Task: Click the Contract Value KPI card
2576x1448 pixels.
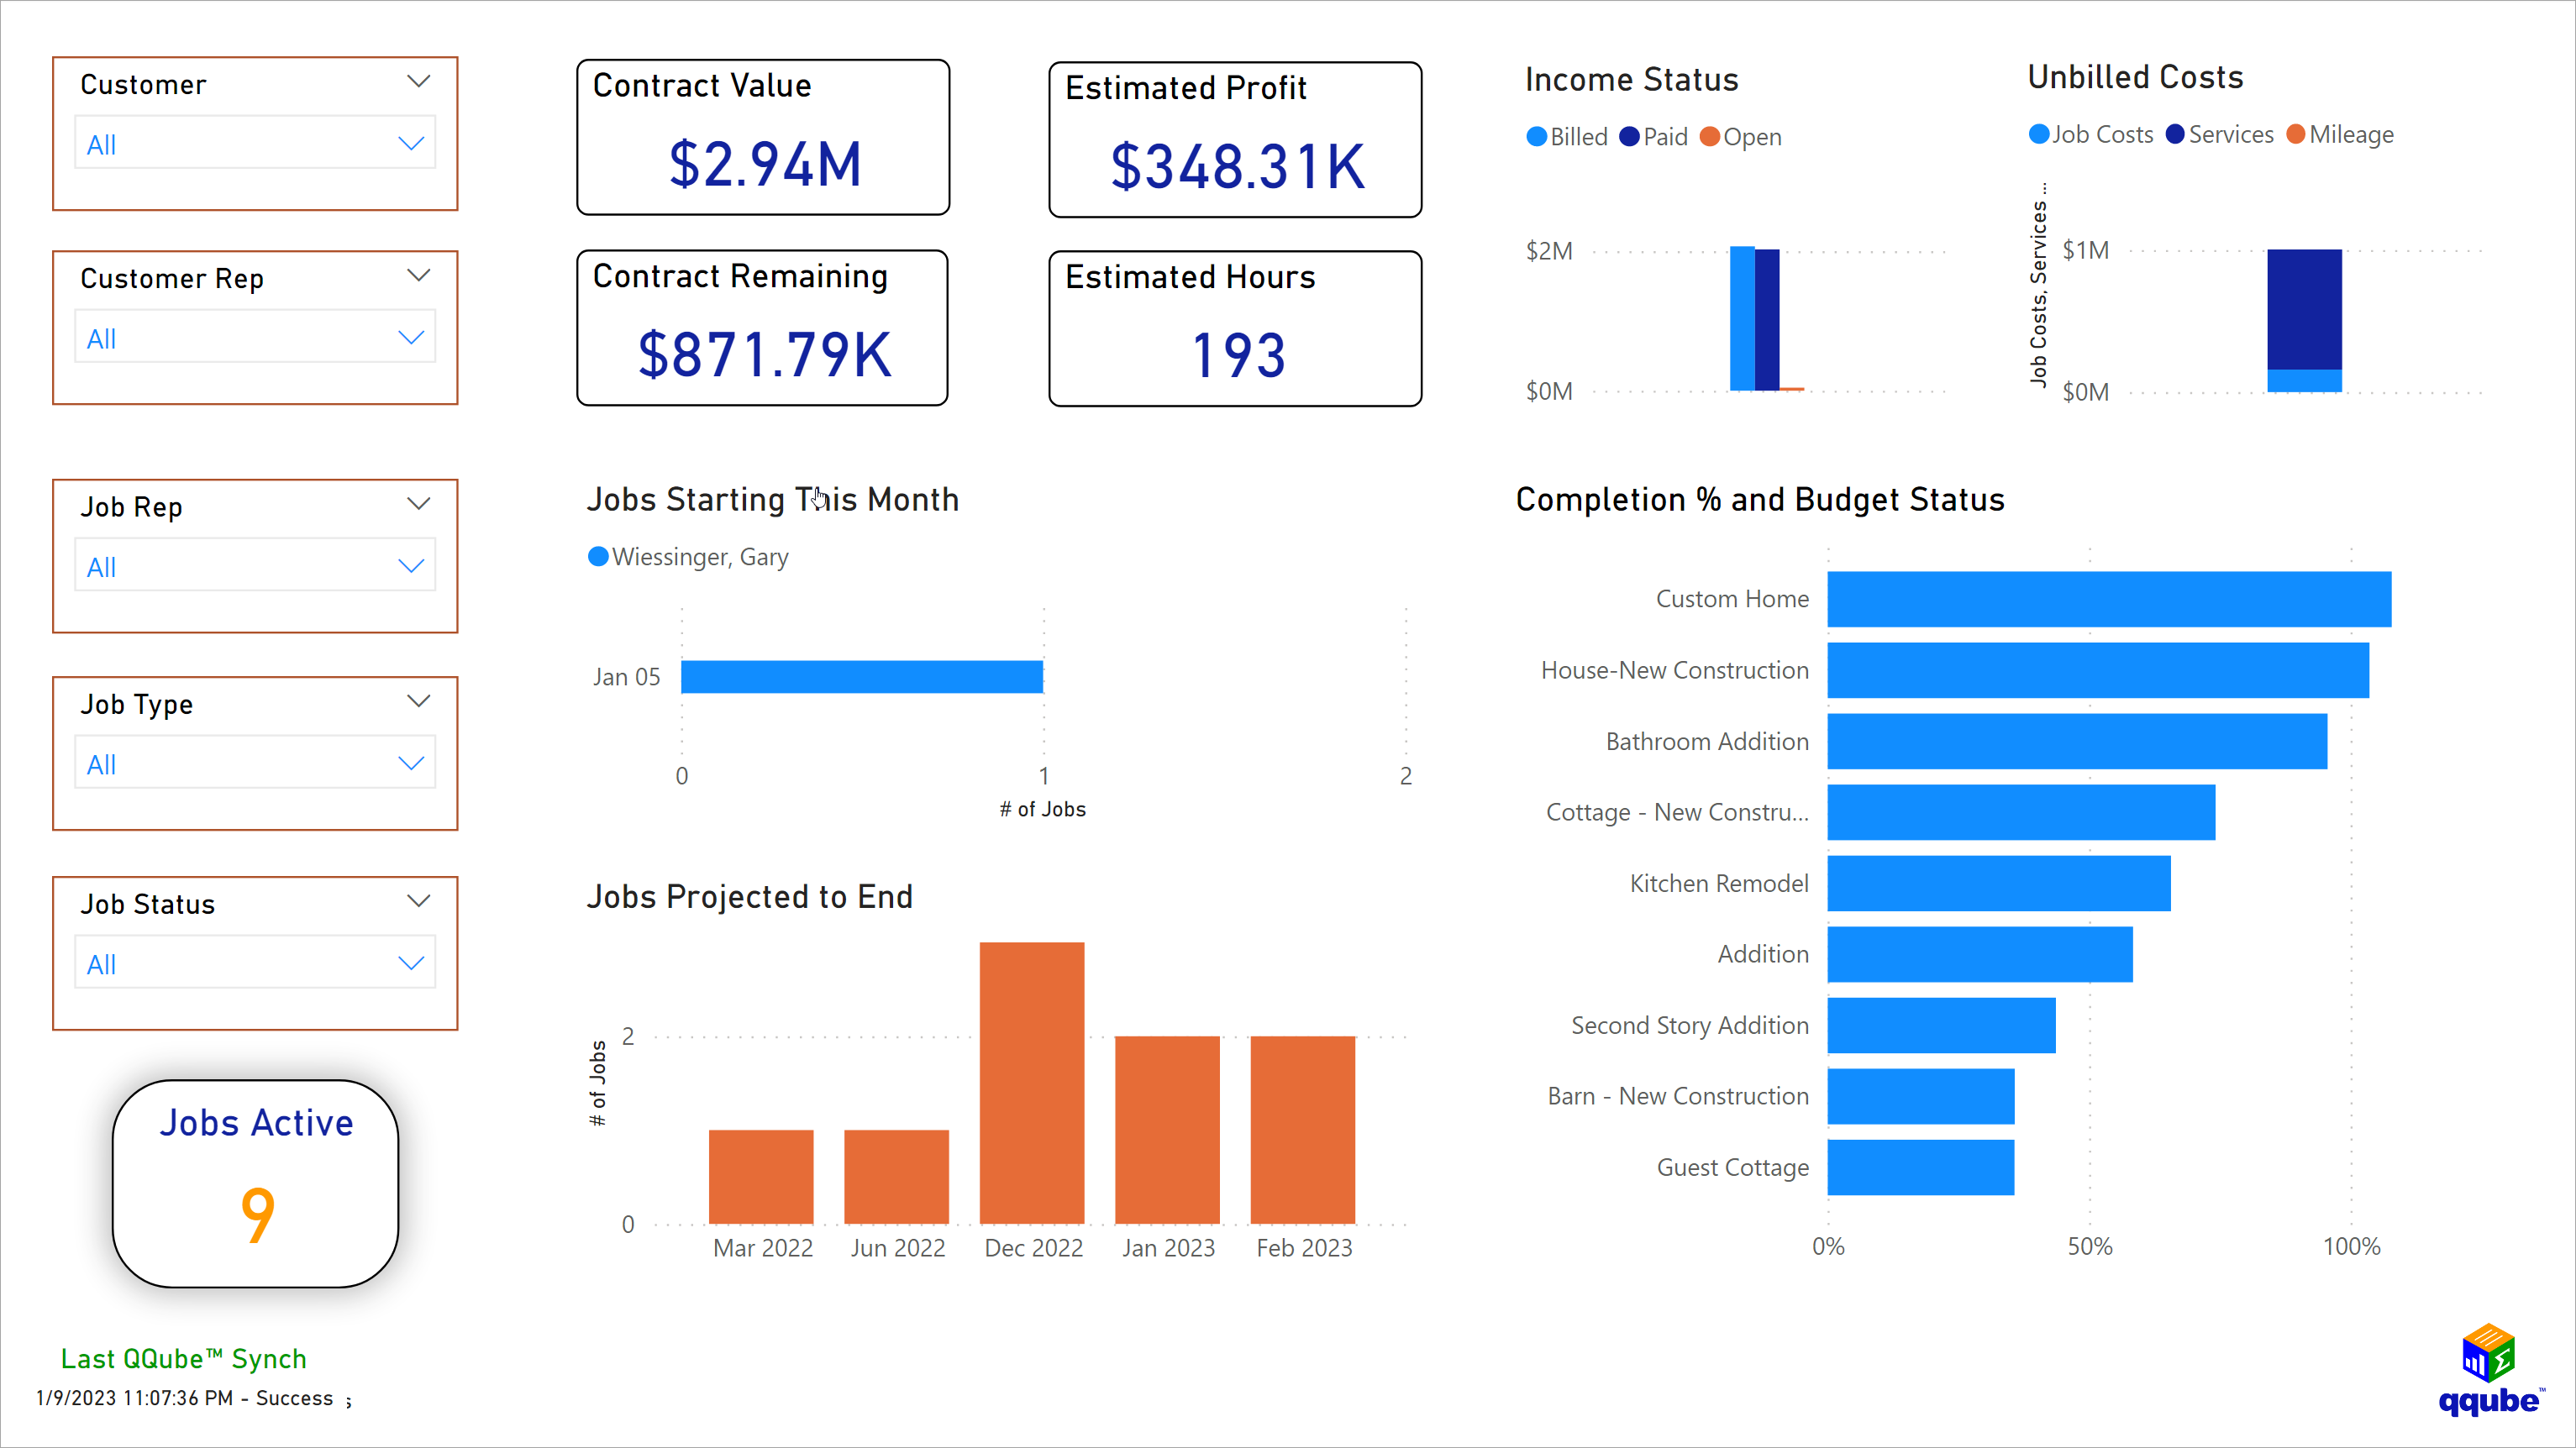Action: [762, 137]
